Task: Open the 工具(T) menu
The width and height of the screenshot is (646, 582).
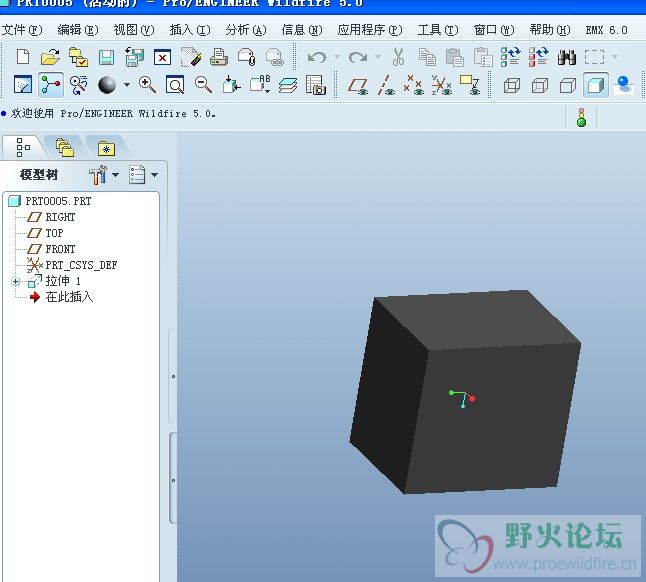Action: click(438, 30)
